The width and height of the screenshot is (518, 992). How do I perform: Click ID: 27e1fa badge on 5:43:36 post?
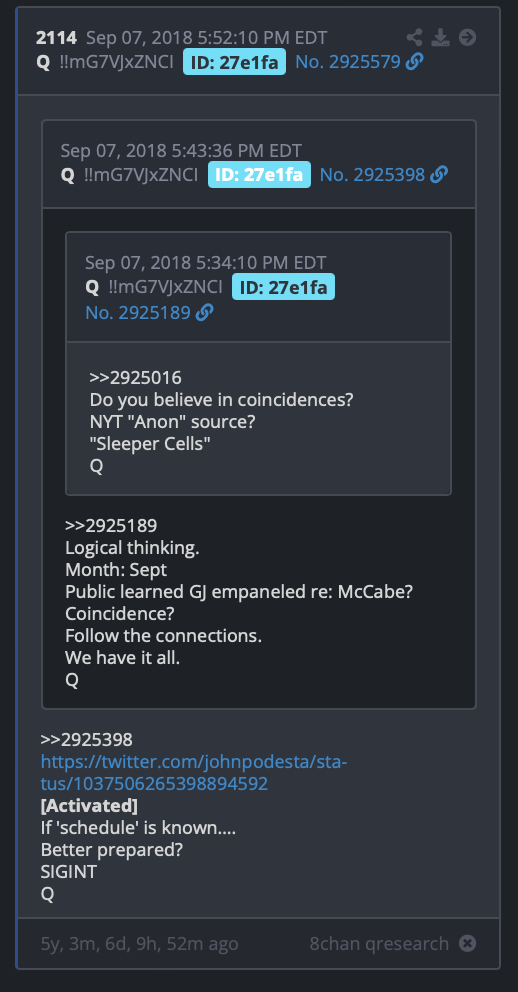point(259,175)
